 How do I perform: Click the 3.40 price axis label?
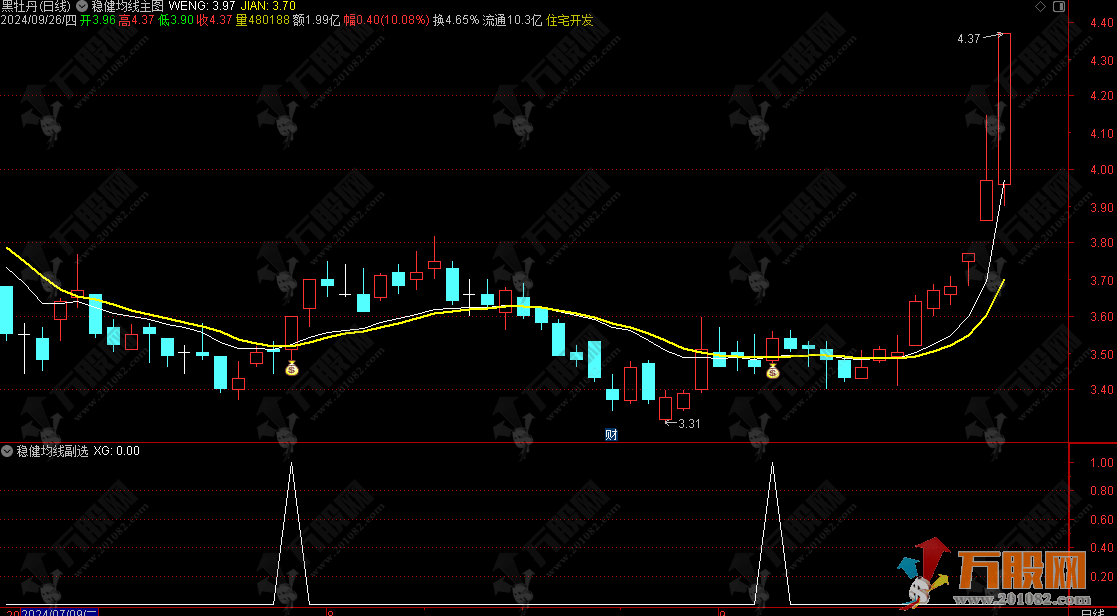pyautogui.click(x=1101, y=390)
